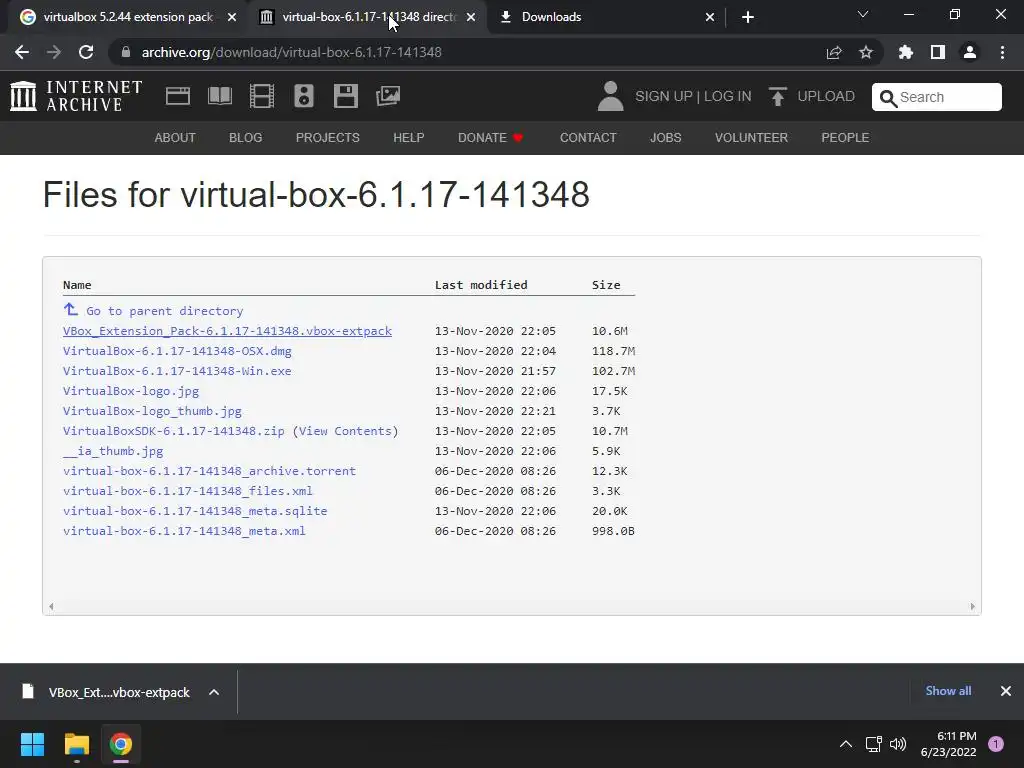Close the downloads bar
Image resolution: width=1024 pixels, height=768 pixels.
point(1006,691)
